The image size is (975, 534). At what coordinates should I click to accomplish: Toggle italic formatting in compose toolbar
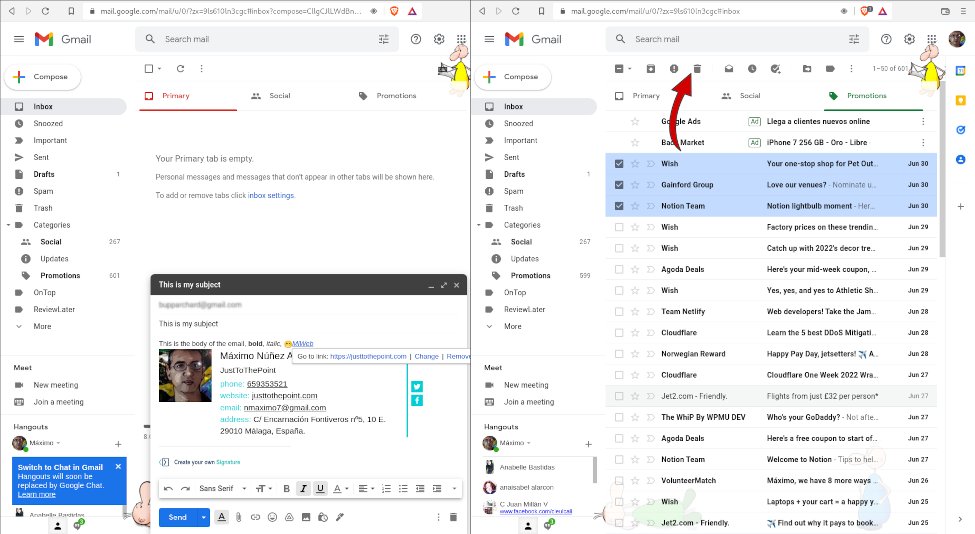[x=303, y=489]
